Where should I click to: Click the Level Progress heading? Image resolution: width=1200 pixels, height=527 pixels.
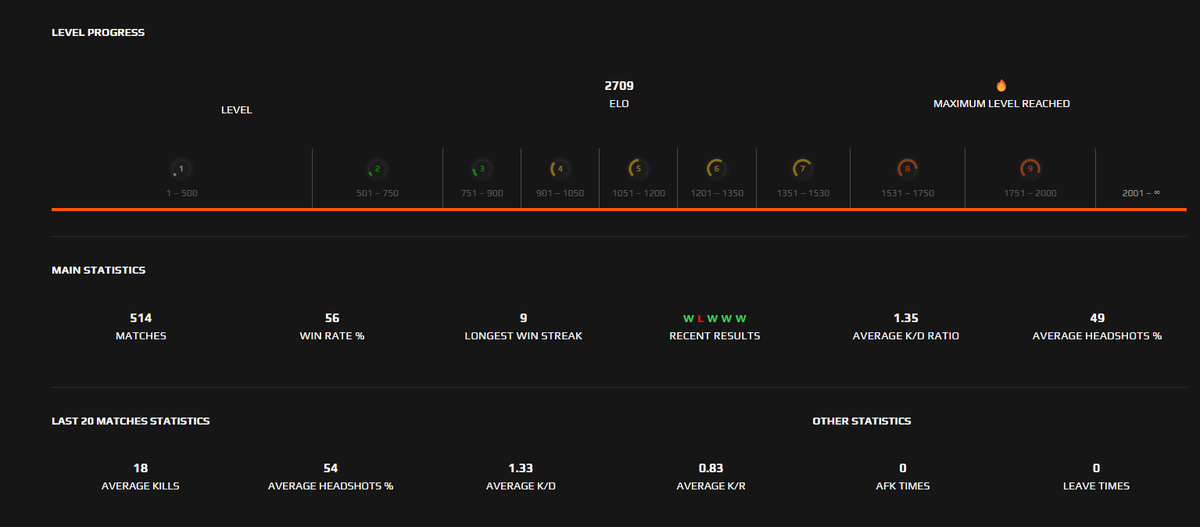pyautogui.click(x=98, y=32)
